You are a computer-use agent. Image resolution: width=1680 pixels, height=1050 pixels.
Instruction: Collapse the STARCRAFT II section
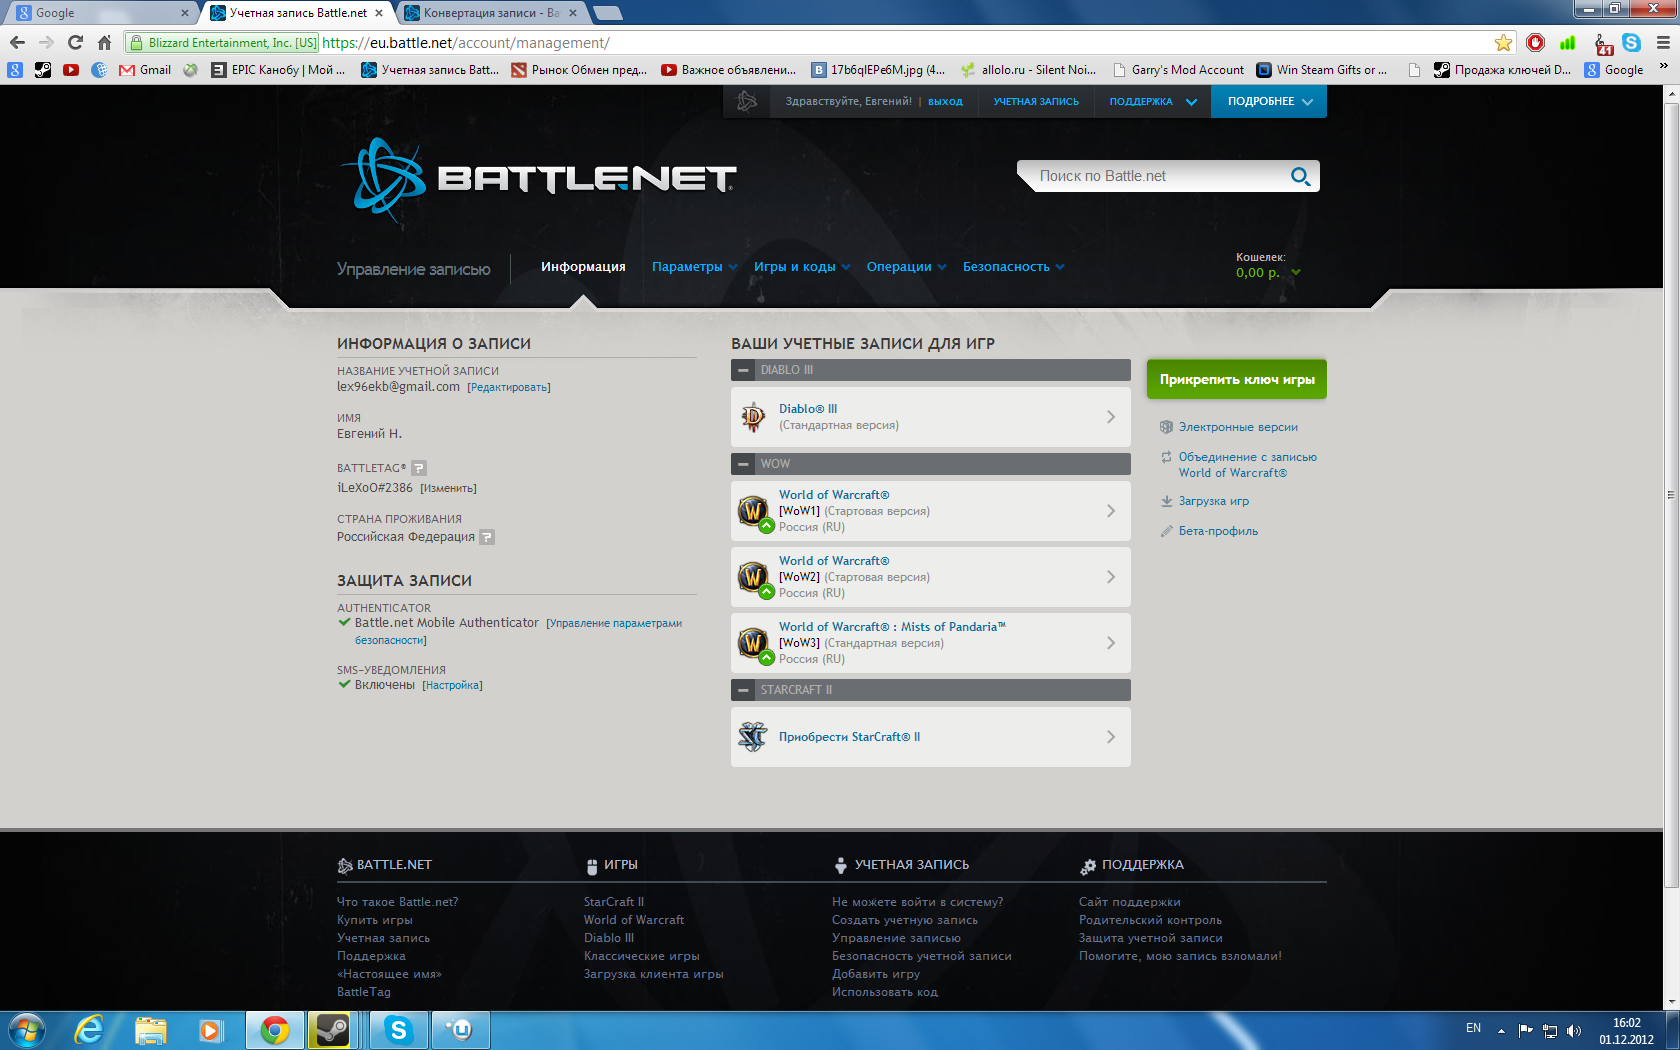click(x=743, y=690)
